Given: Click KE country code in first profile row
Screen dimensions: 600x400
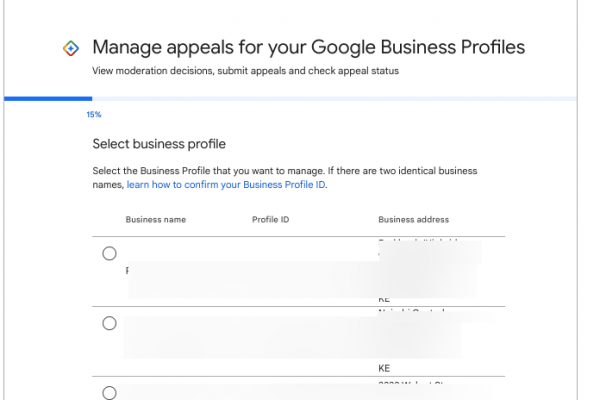Looking at the screenshot, I should 384,298.
